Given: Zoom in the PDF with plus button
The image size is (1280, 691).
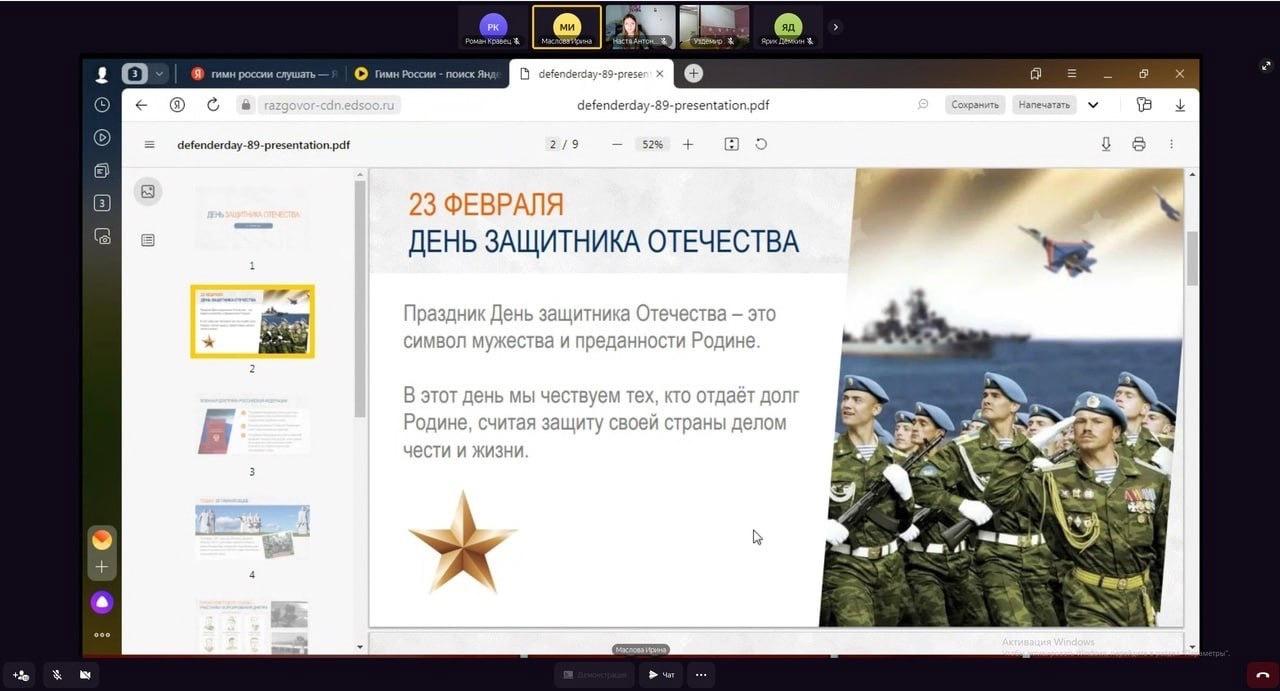Looking at the screenshot, I should point(688,144).
